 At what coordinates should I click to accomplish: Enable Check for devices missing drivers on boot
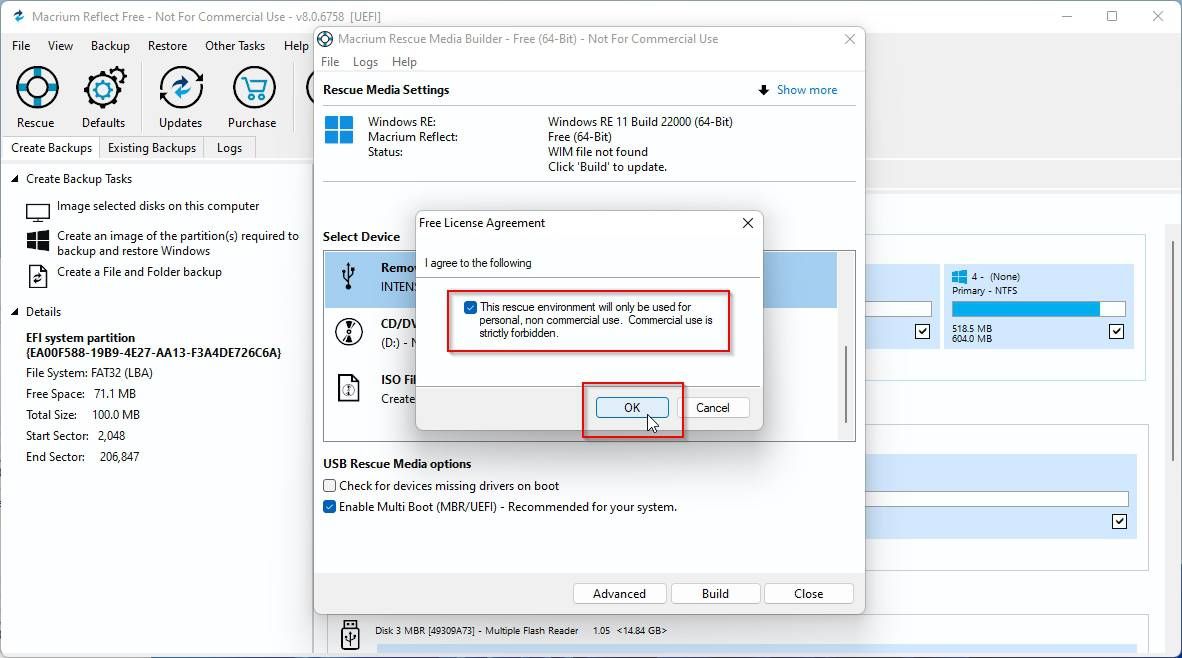coord(329,485)
